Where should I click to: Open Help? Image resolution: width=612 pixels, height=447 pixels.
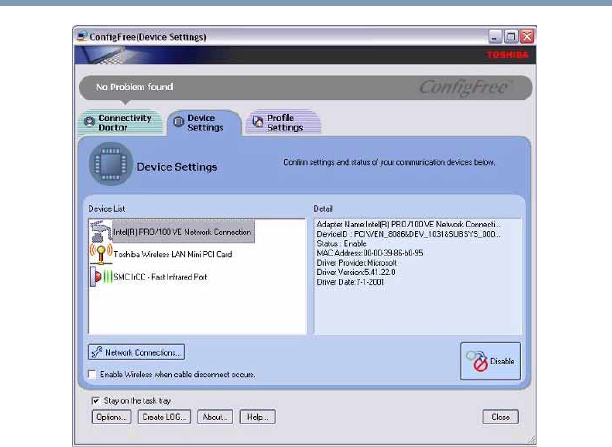pos(258,416)
